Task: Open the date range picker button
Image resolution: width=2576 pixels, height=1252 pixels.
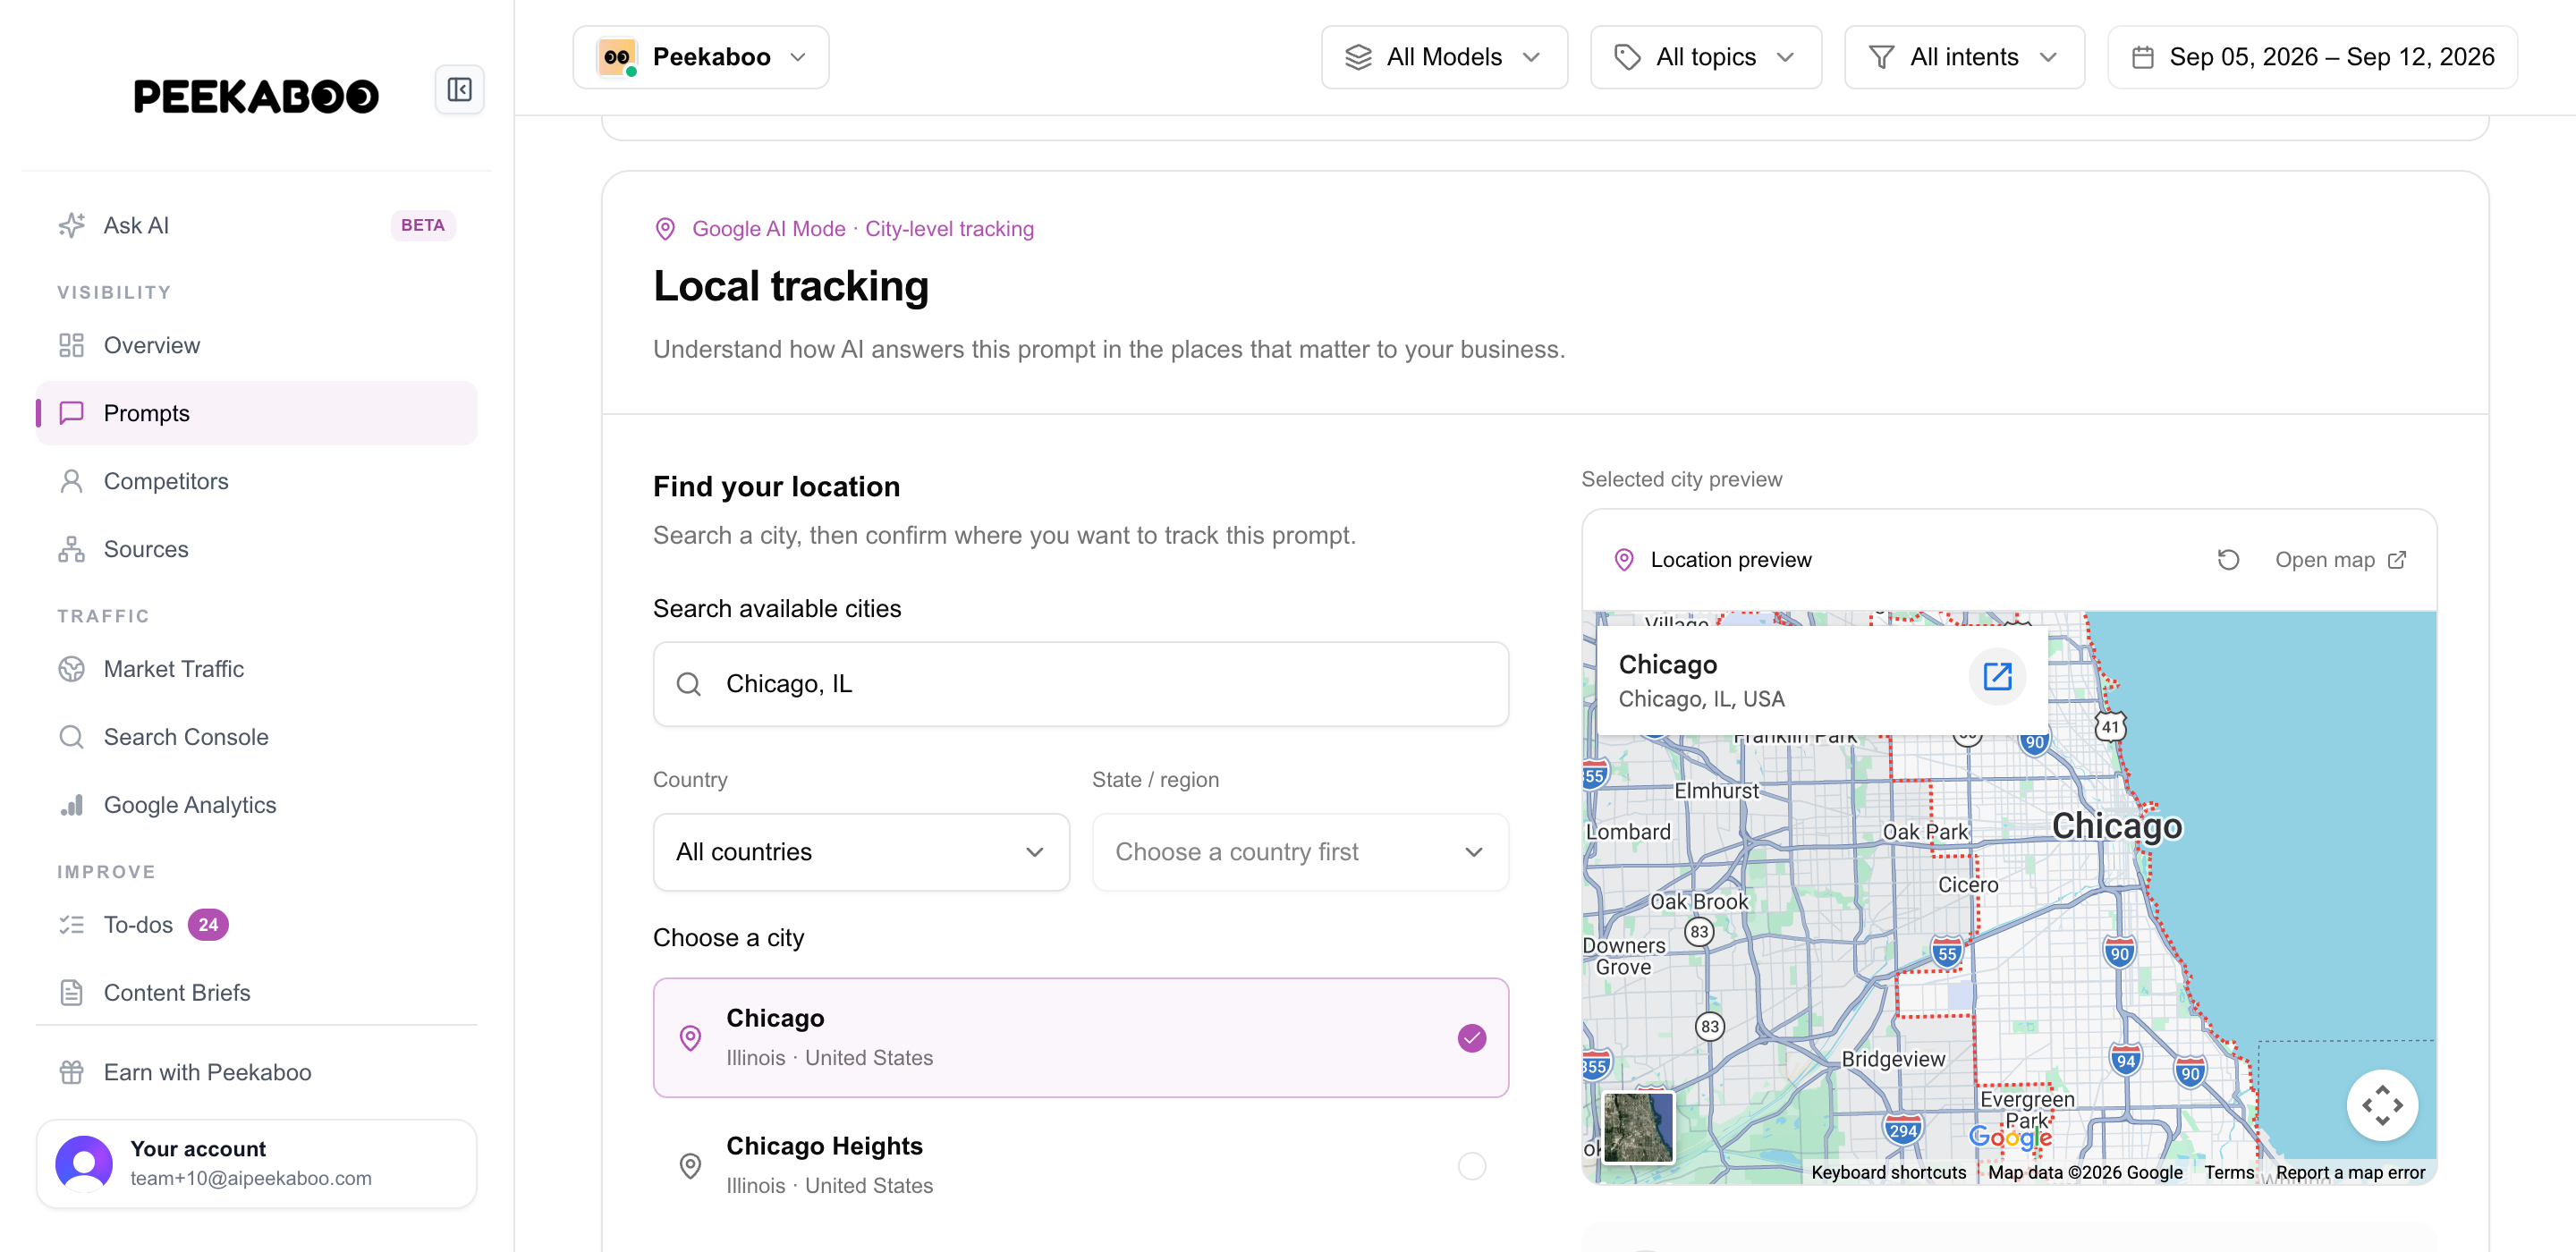Action: pyautogui.click(x=2312, y=57)
